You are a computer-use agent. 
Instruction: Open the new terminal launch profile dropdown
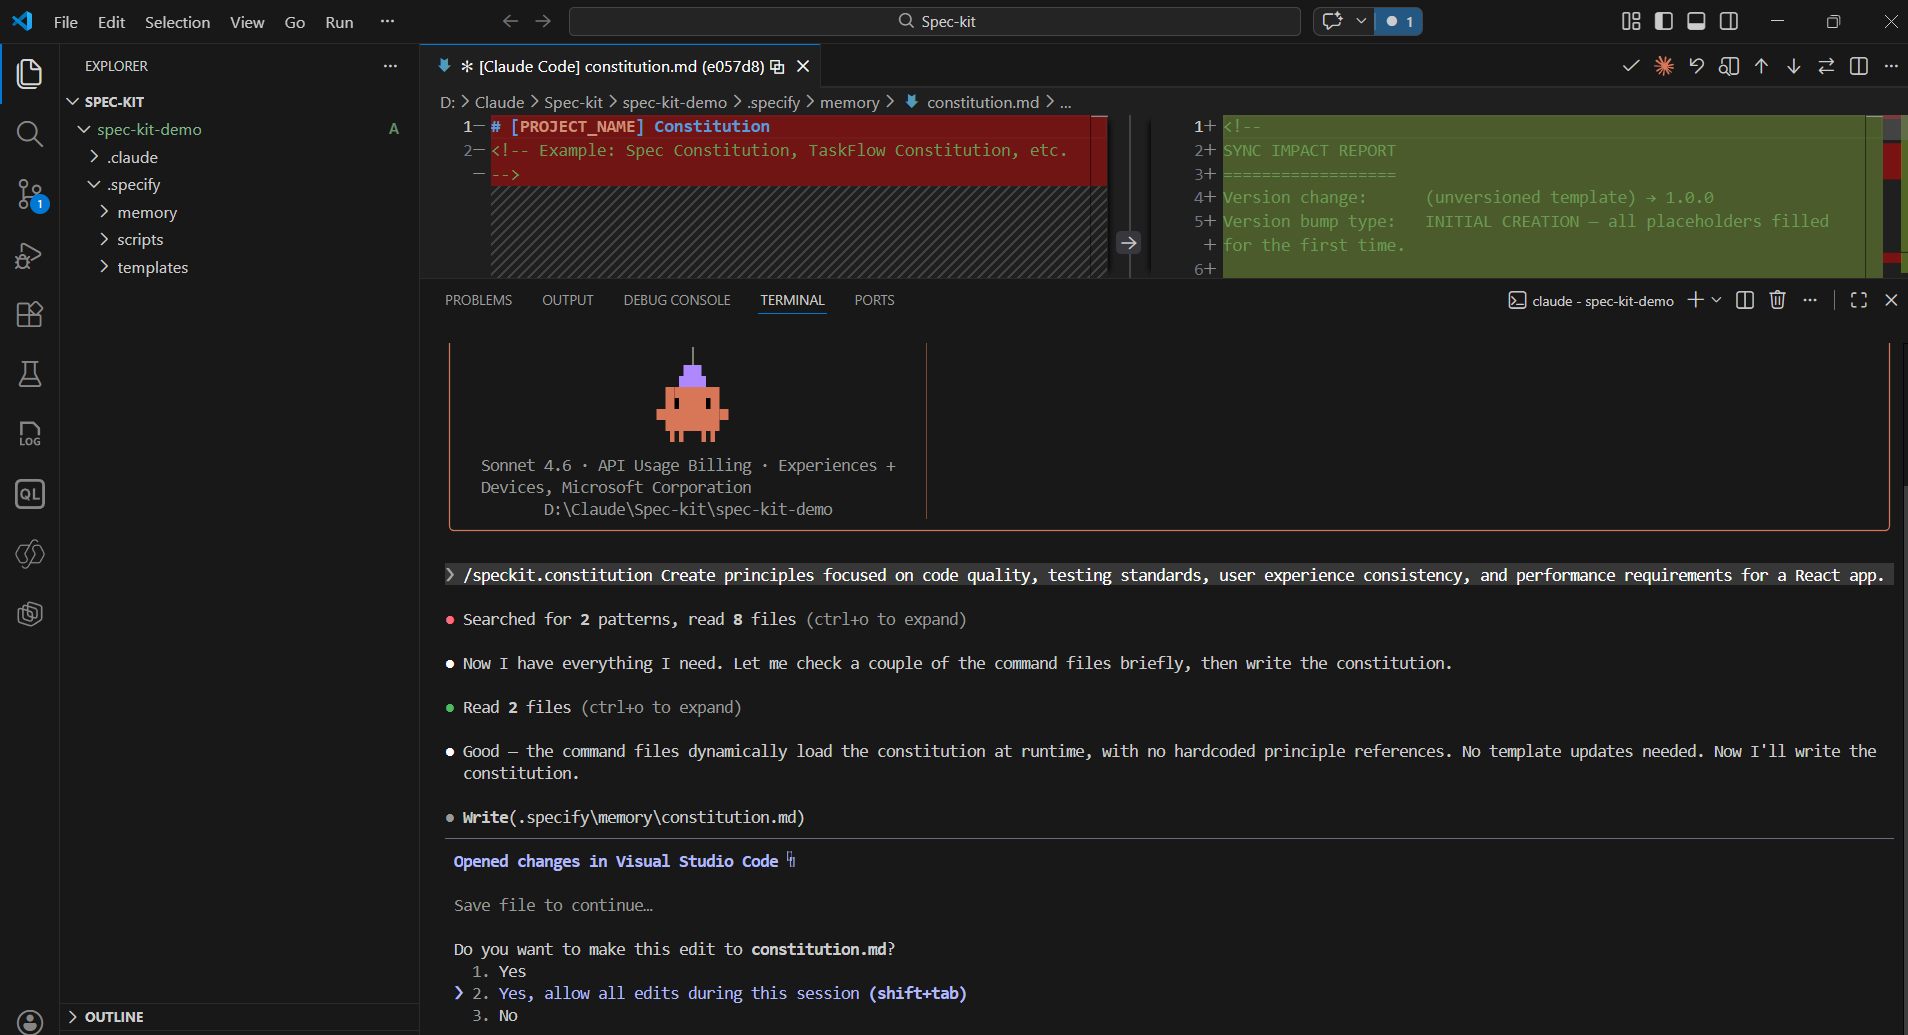pos(1717,300)
